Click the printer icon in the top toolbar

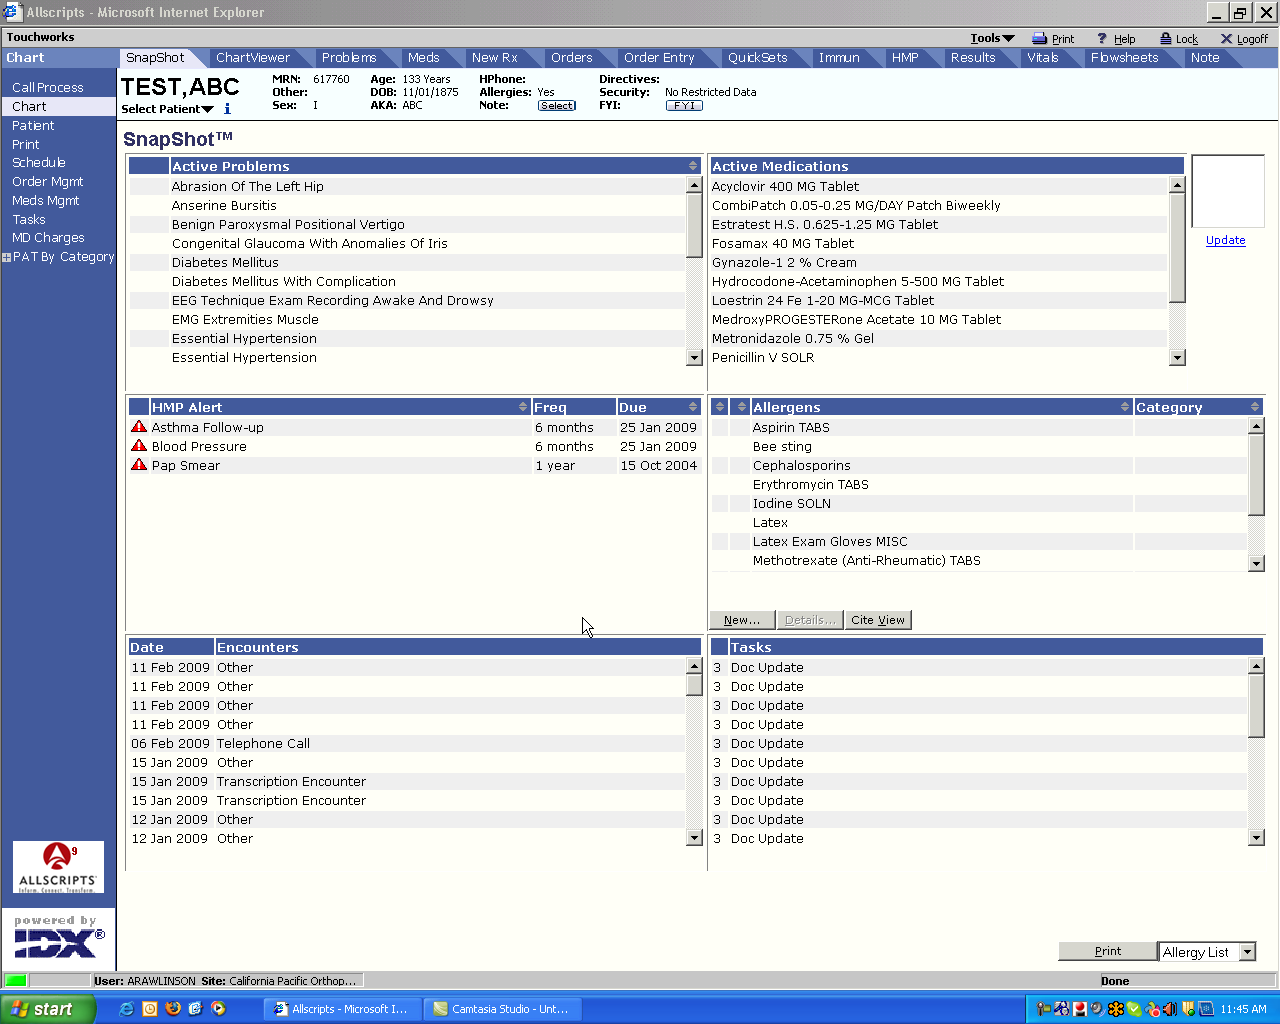coord(1039,39)
